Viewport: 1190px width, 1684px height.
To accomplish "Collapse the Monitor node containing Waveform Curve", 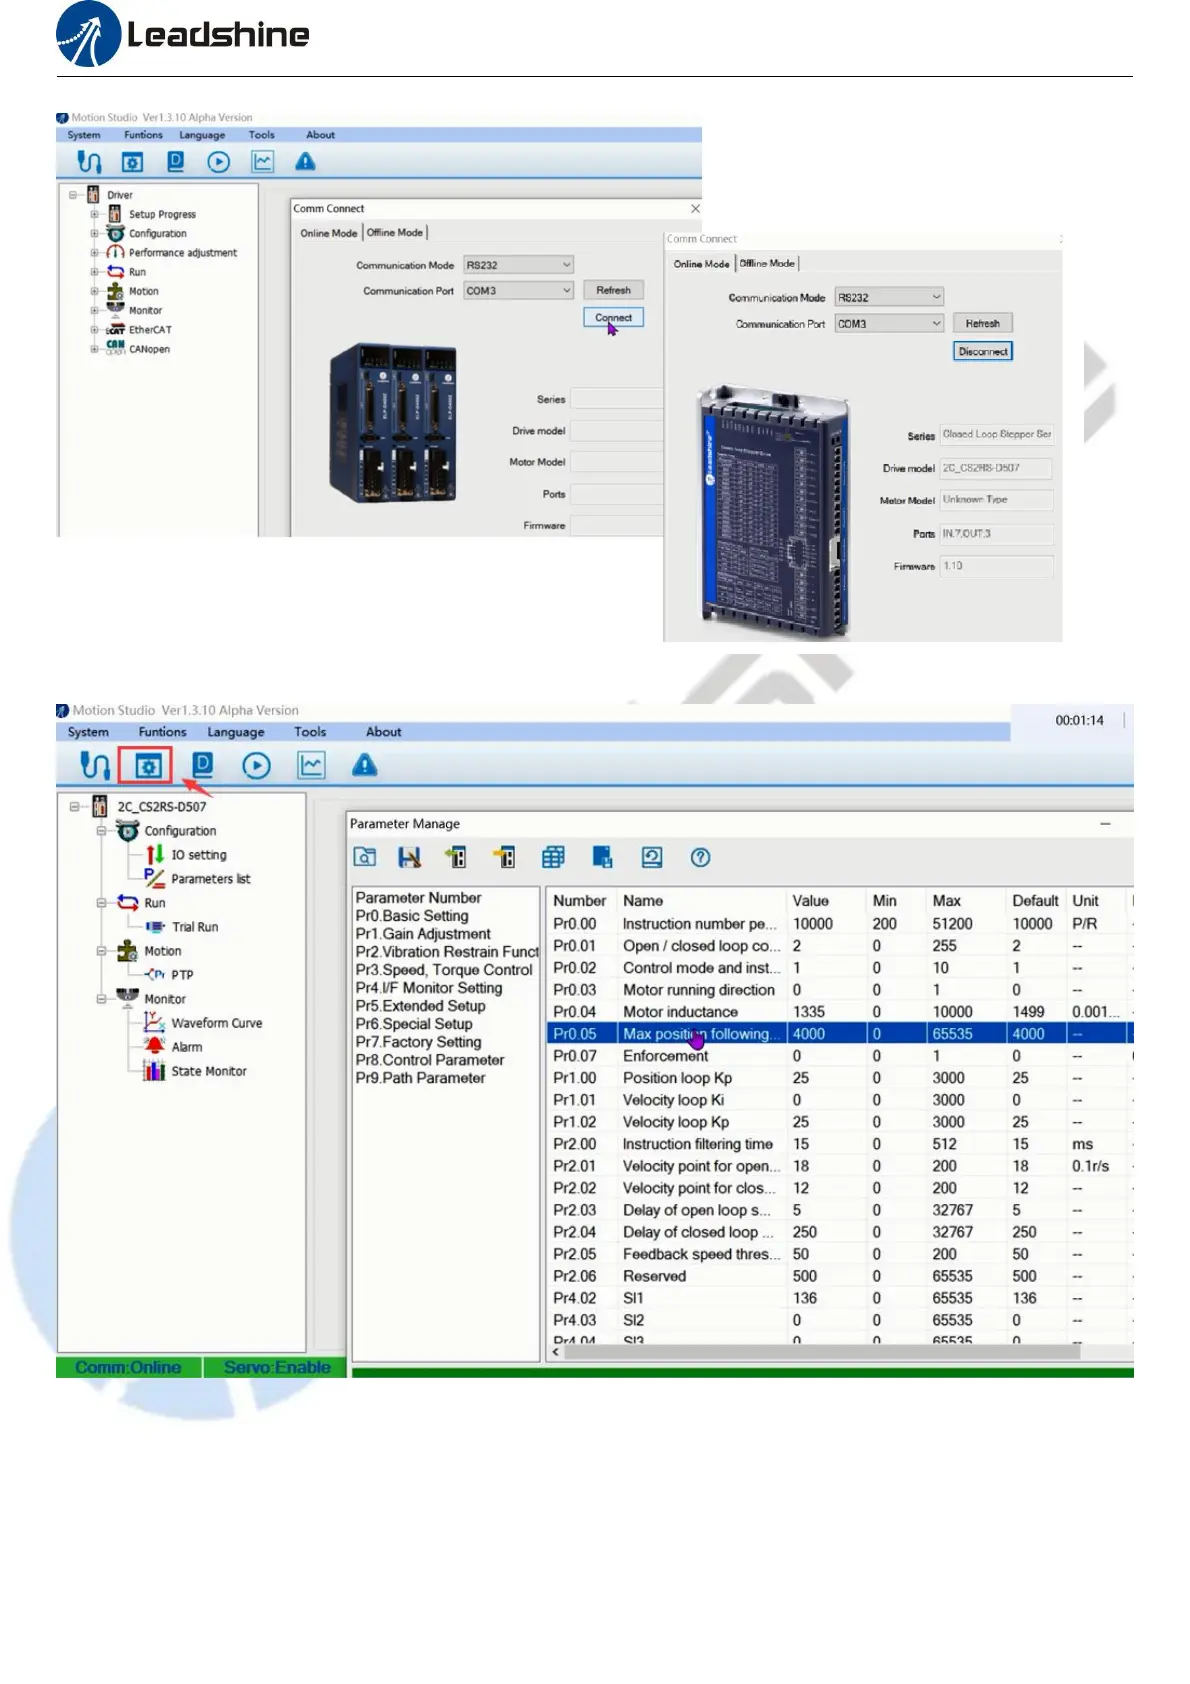I will tap(101, 998).
